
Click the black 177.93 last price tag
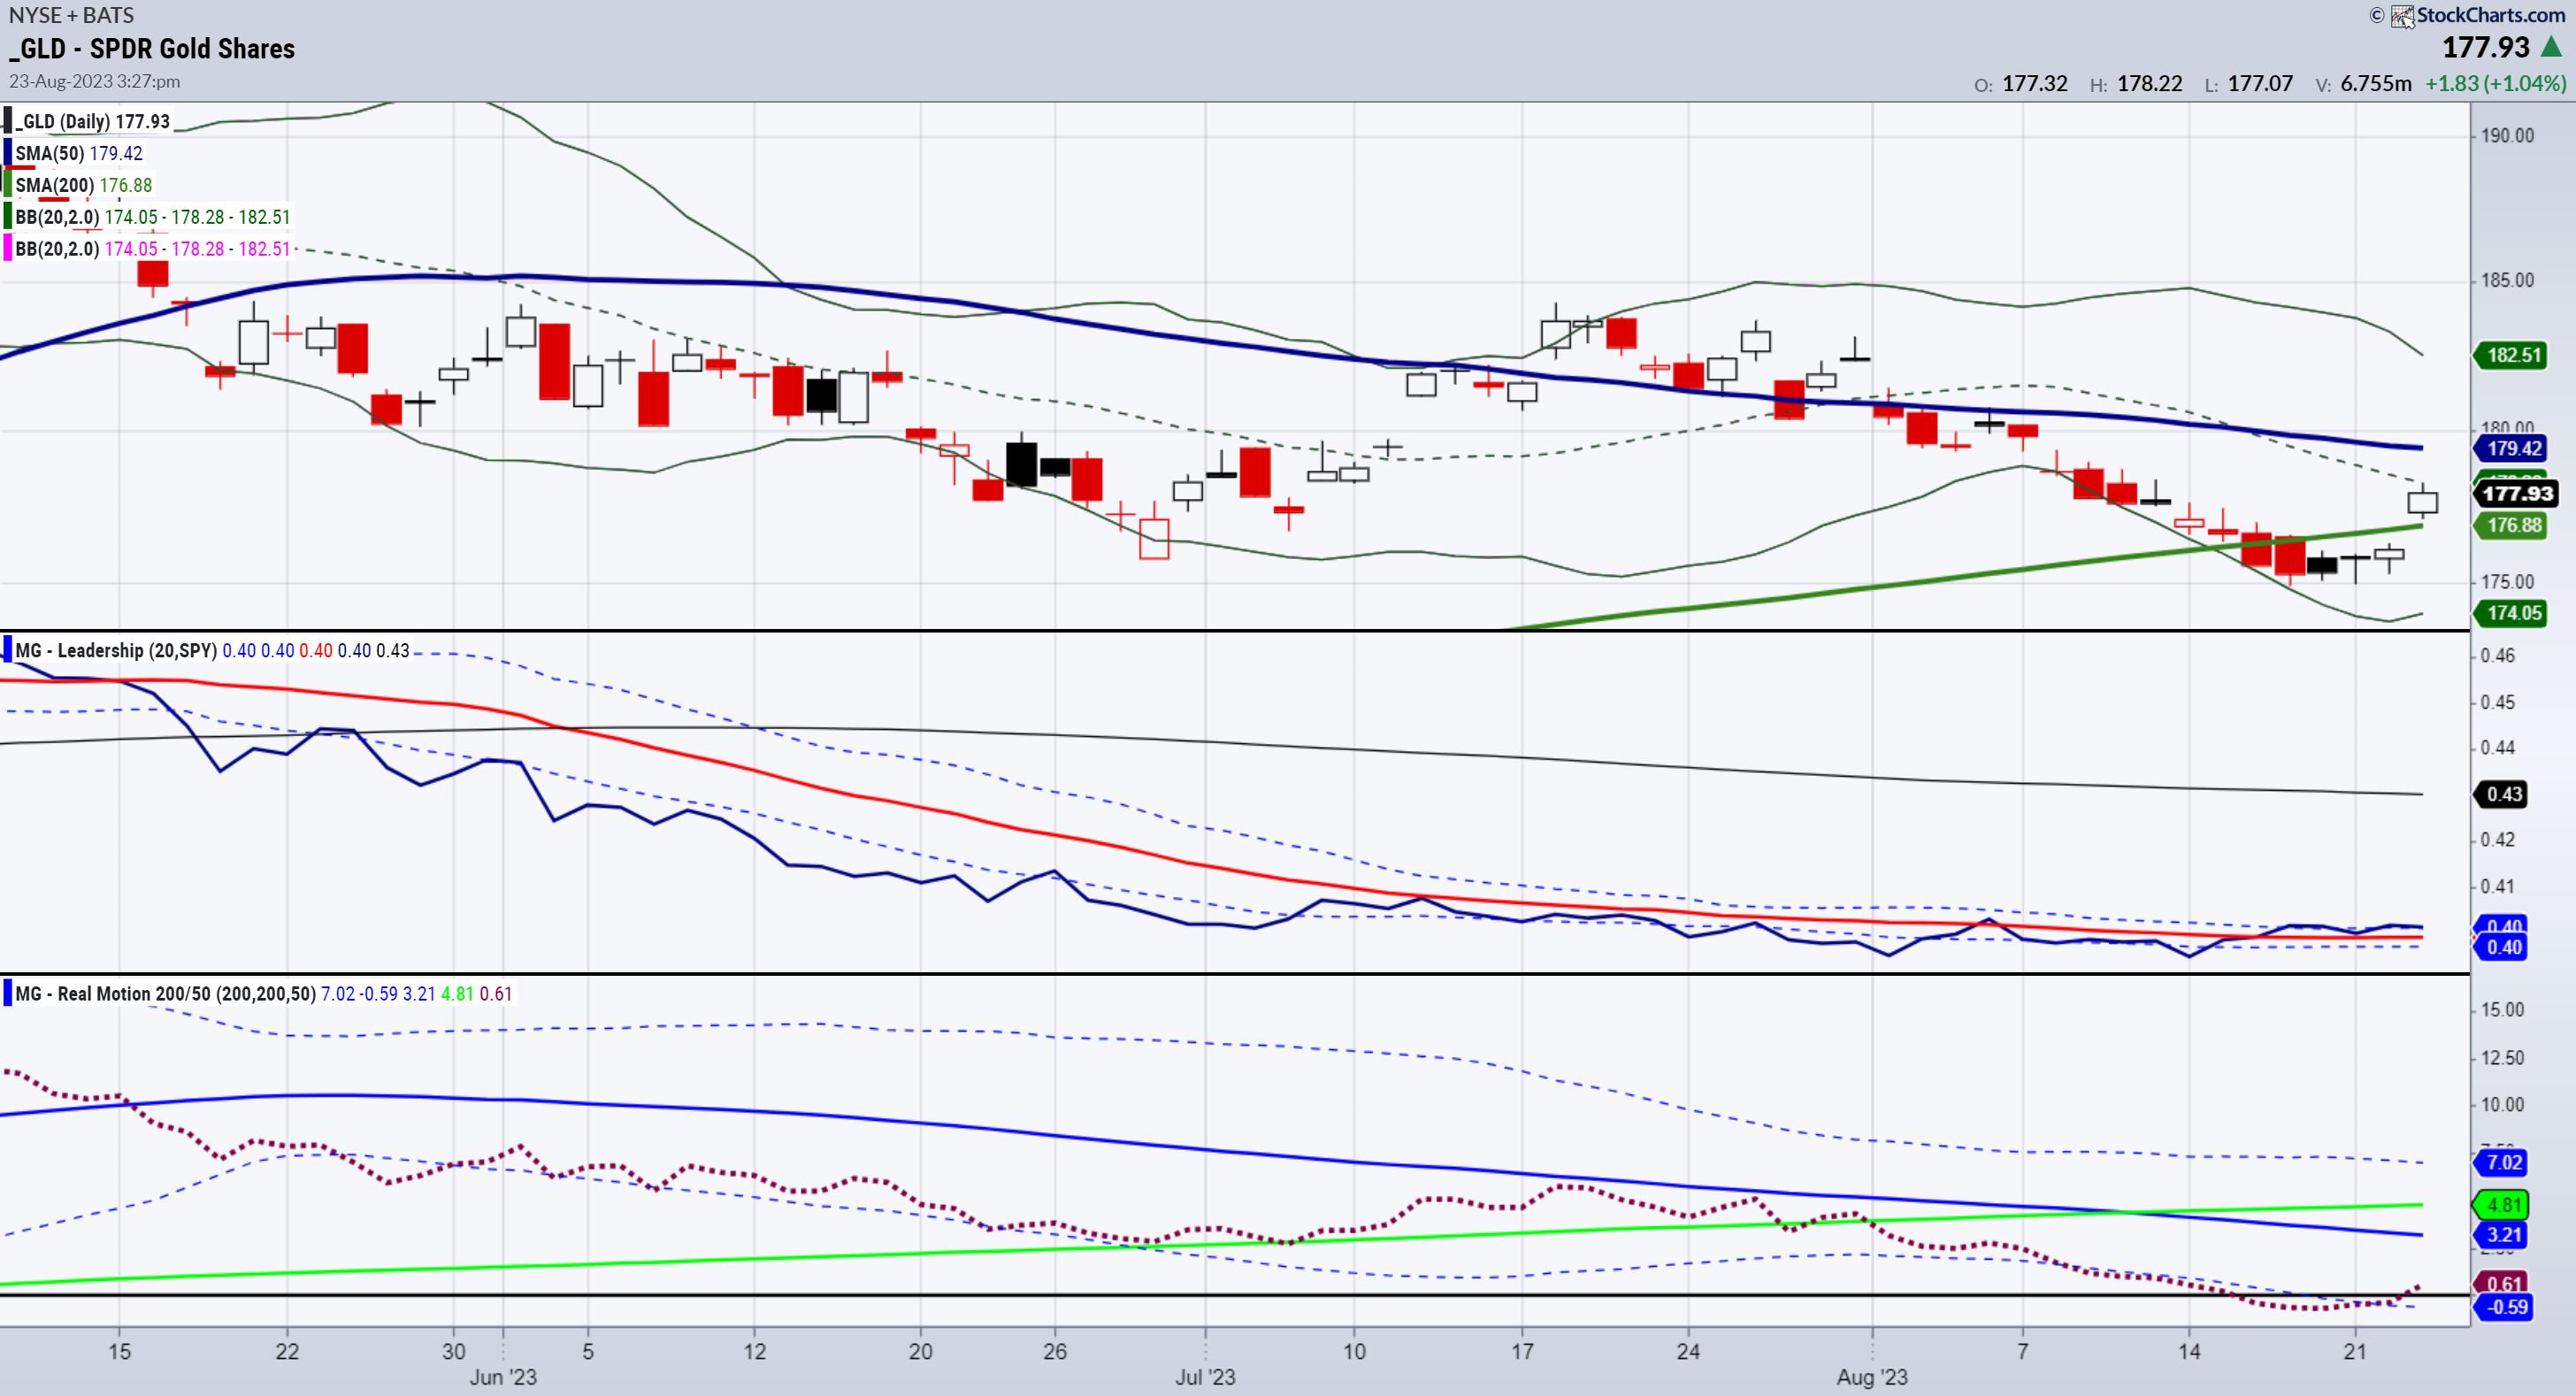coord(2516,493)
